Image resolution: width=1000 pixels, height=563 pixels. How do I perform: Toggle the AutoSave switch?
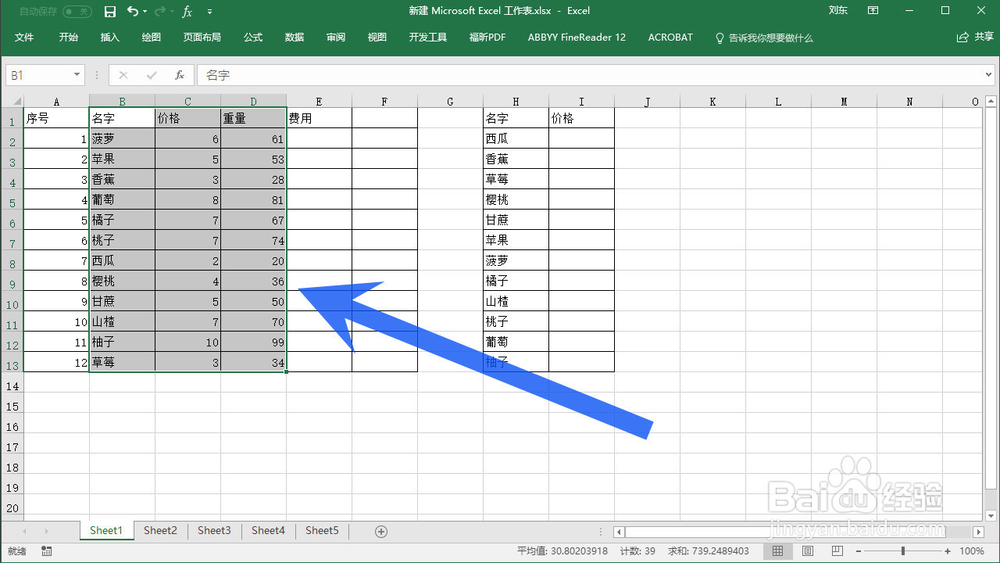click(77, 11)
